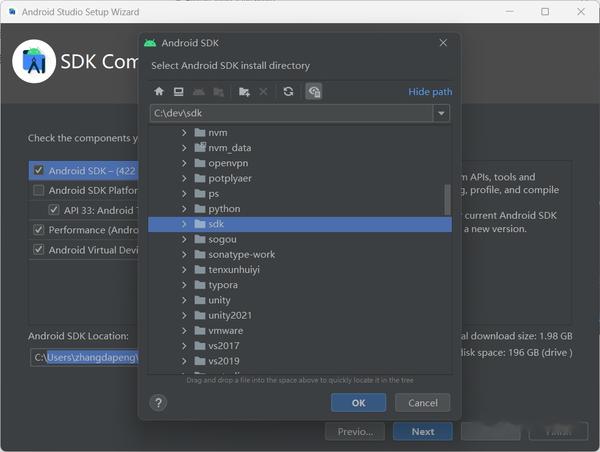Toggle the API 33 Android checkbox

click(x=54, y=210)
